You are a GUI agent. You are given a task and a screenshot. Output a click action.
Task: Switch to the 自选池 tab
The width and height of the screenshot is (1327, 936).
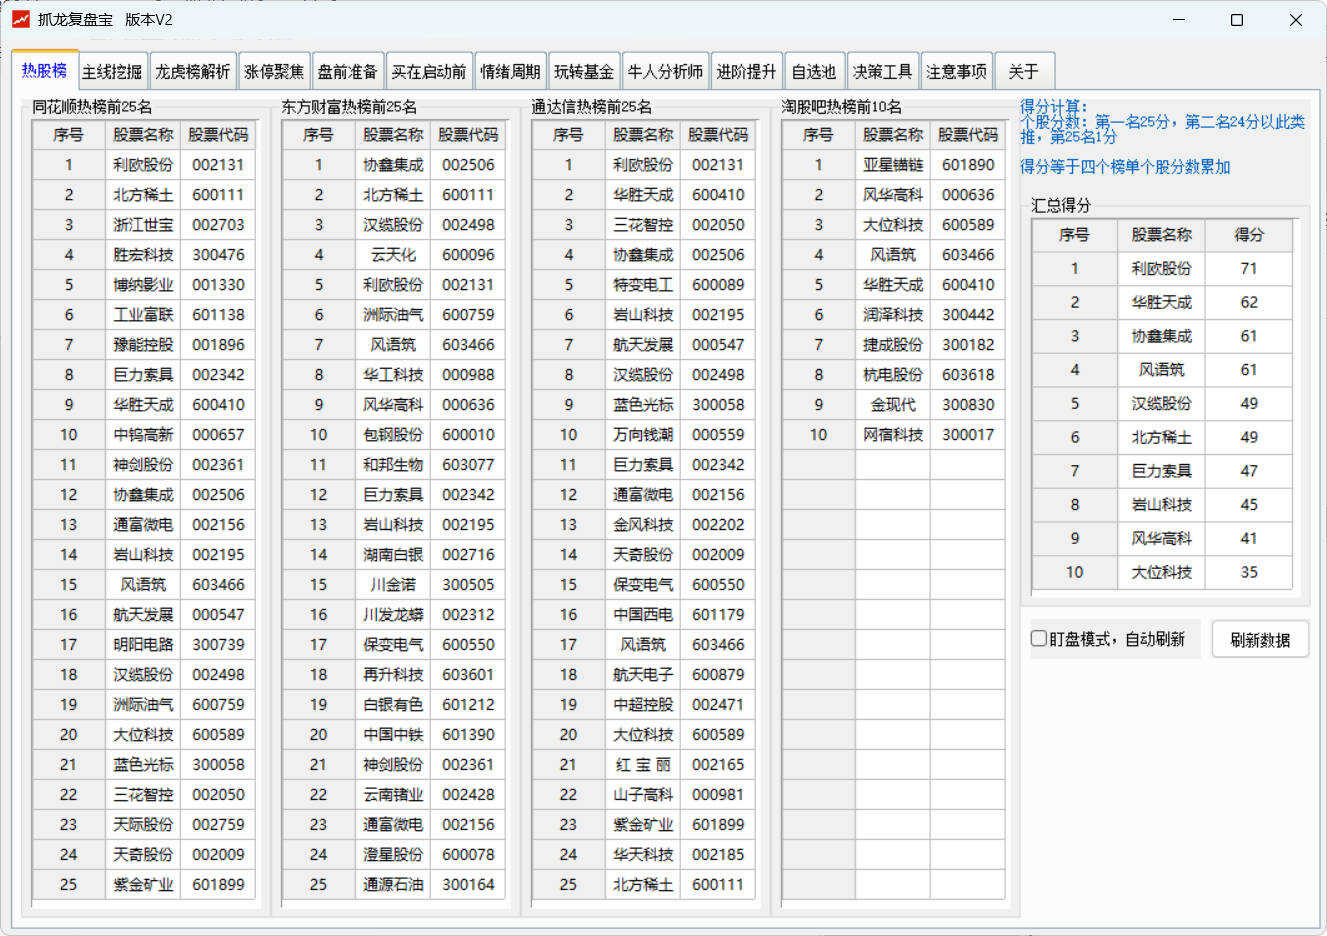coord(815,70)
